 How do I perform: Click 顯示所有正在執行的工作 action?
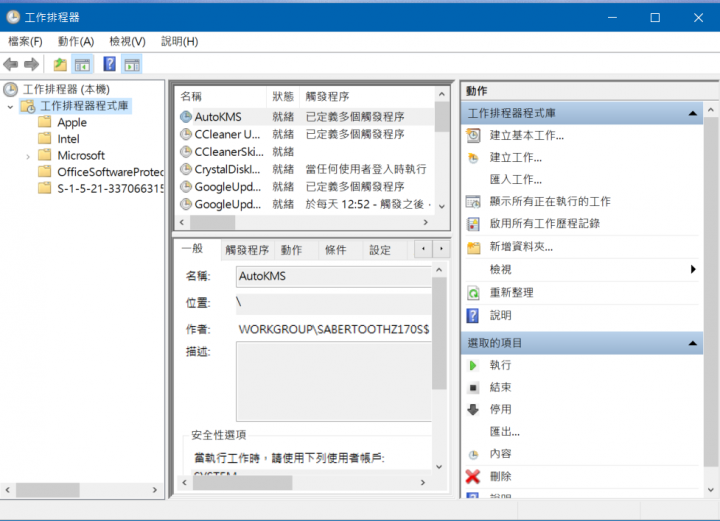pyautogui.click(x=550, y=202)
